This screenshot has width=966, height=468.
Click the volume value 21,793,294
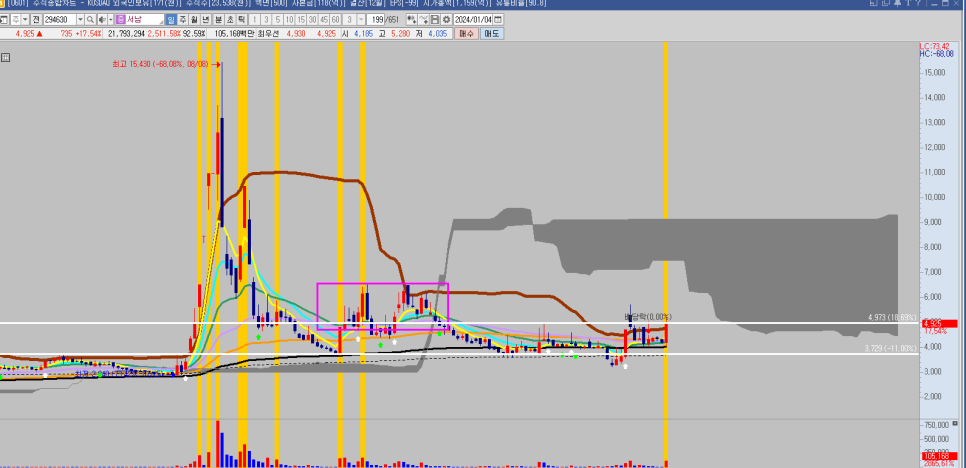(x=126, y=34)
